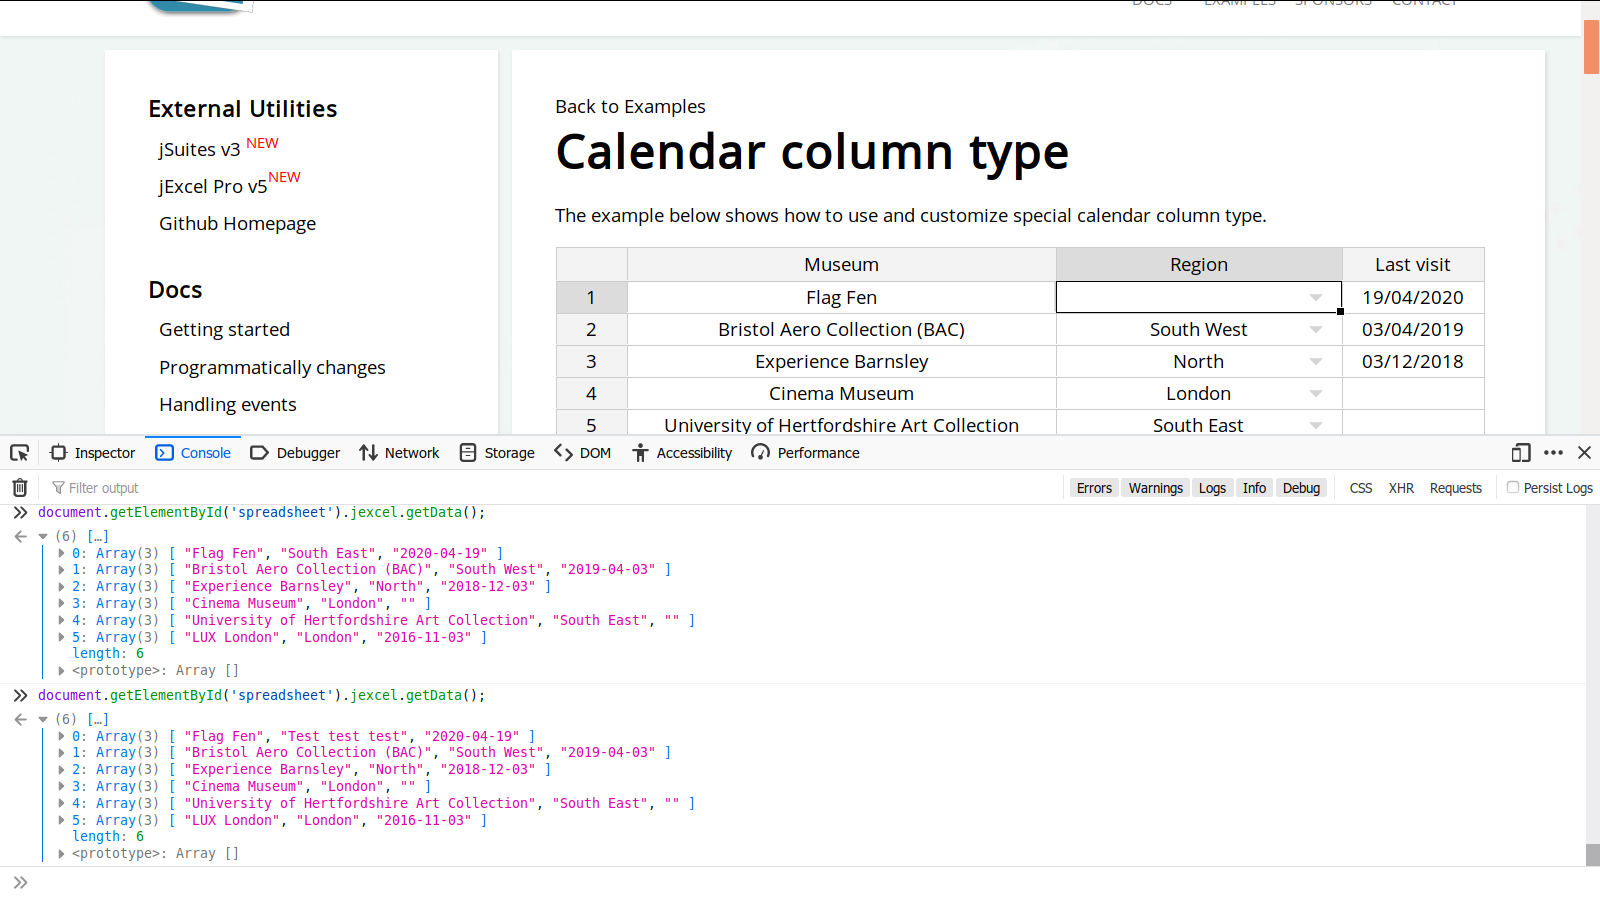Select the Last visit column header
The height and width of the screenshot is (900, 1600).
(x=1413, y=265)
